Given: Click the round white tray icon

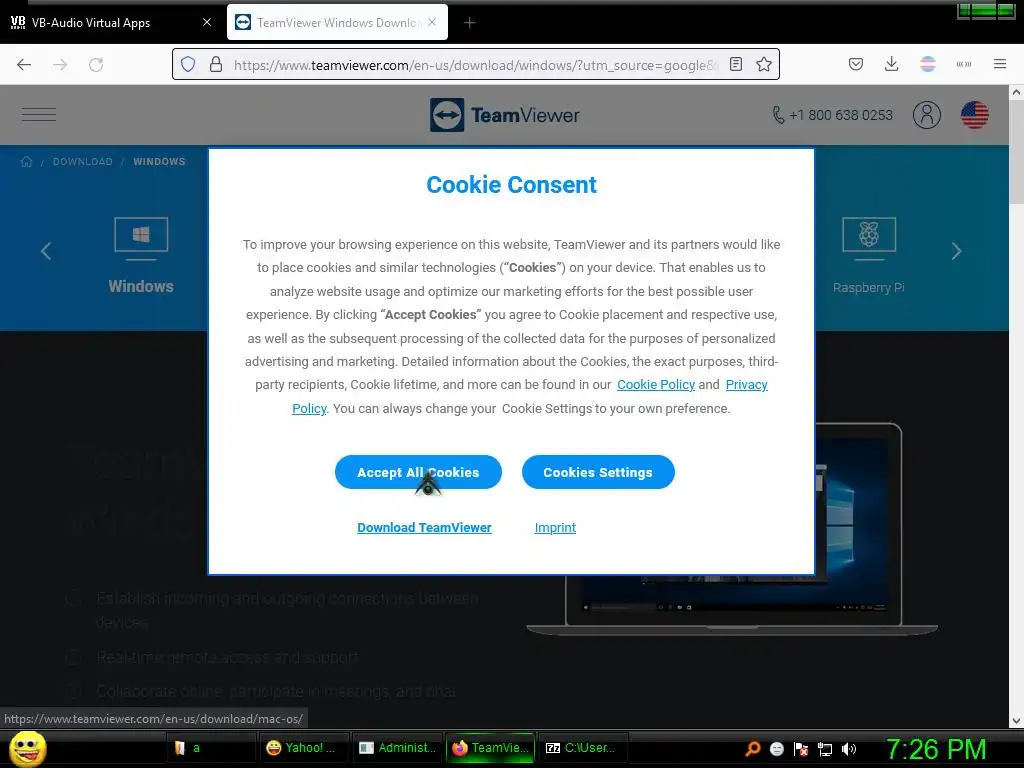Looking at the screenshot, I should click(x=776, y=749).
